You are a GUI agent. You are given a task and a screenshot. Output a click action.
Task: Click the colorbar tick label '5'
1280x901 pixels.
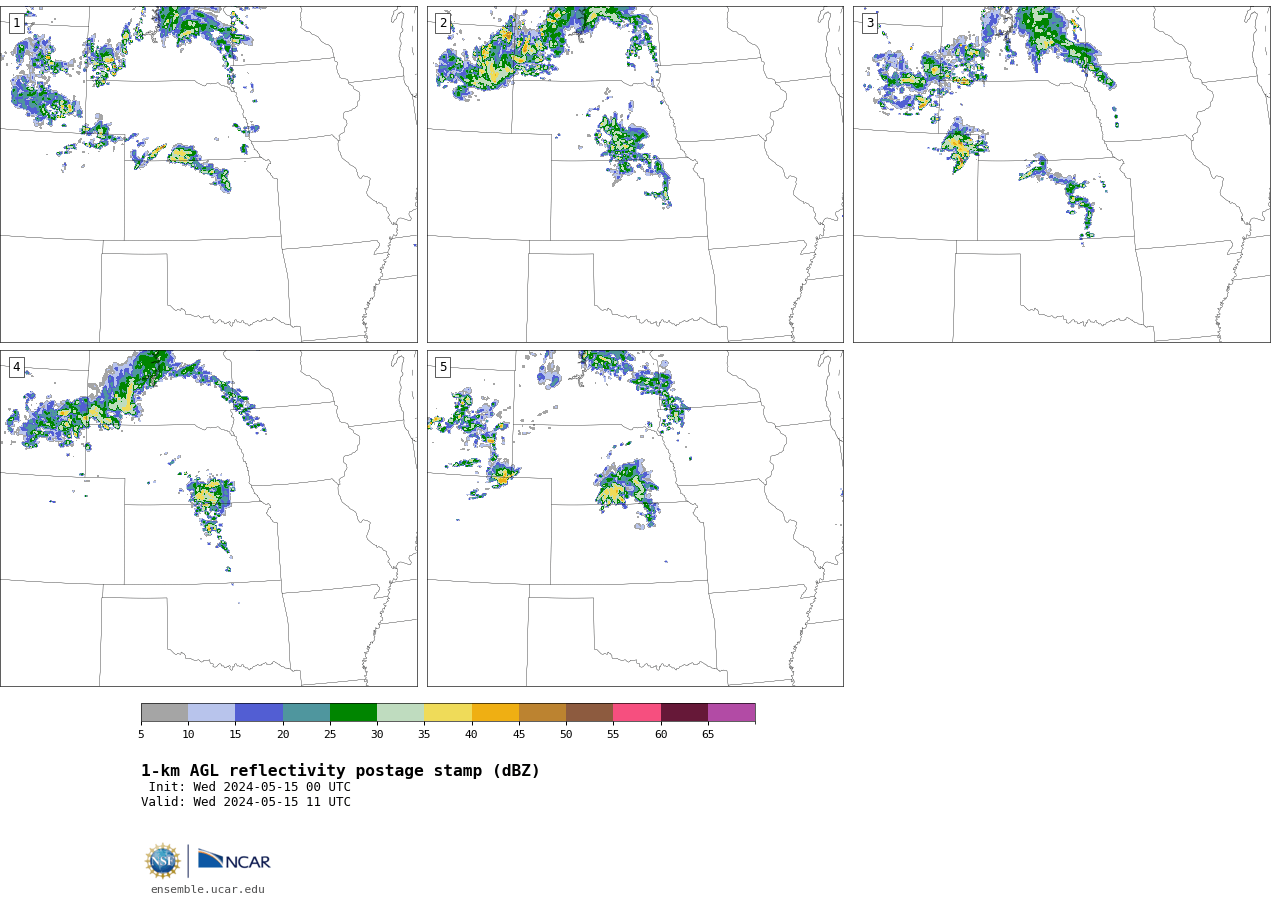click(x=141, y=735)
